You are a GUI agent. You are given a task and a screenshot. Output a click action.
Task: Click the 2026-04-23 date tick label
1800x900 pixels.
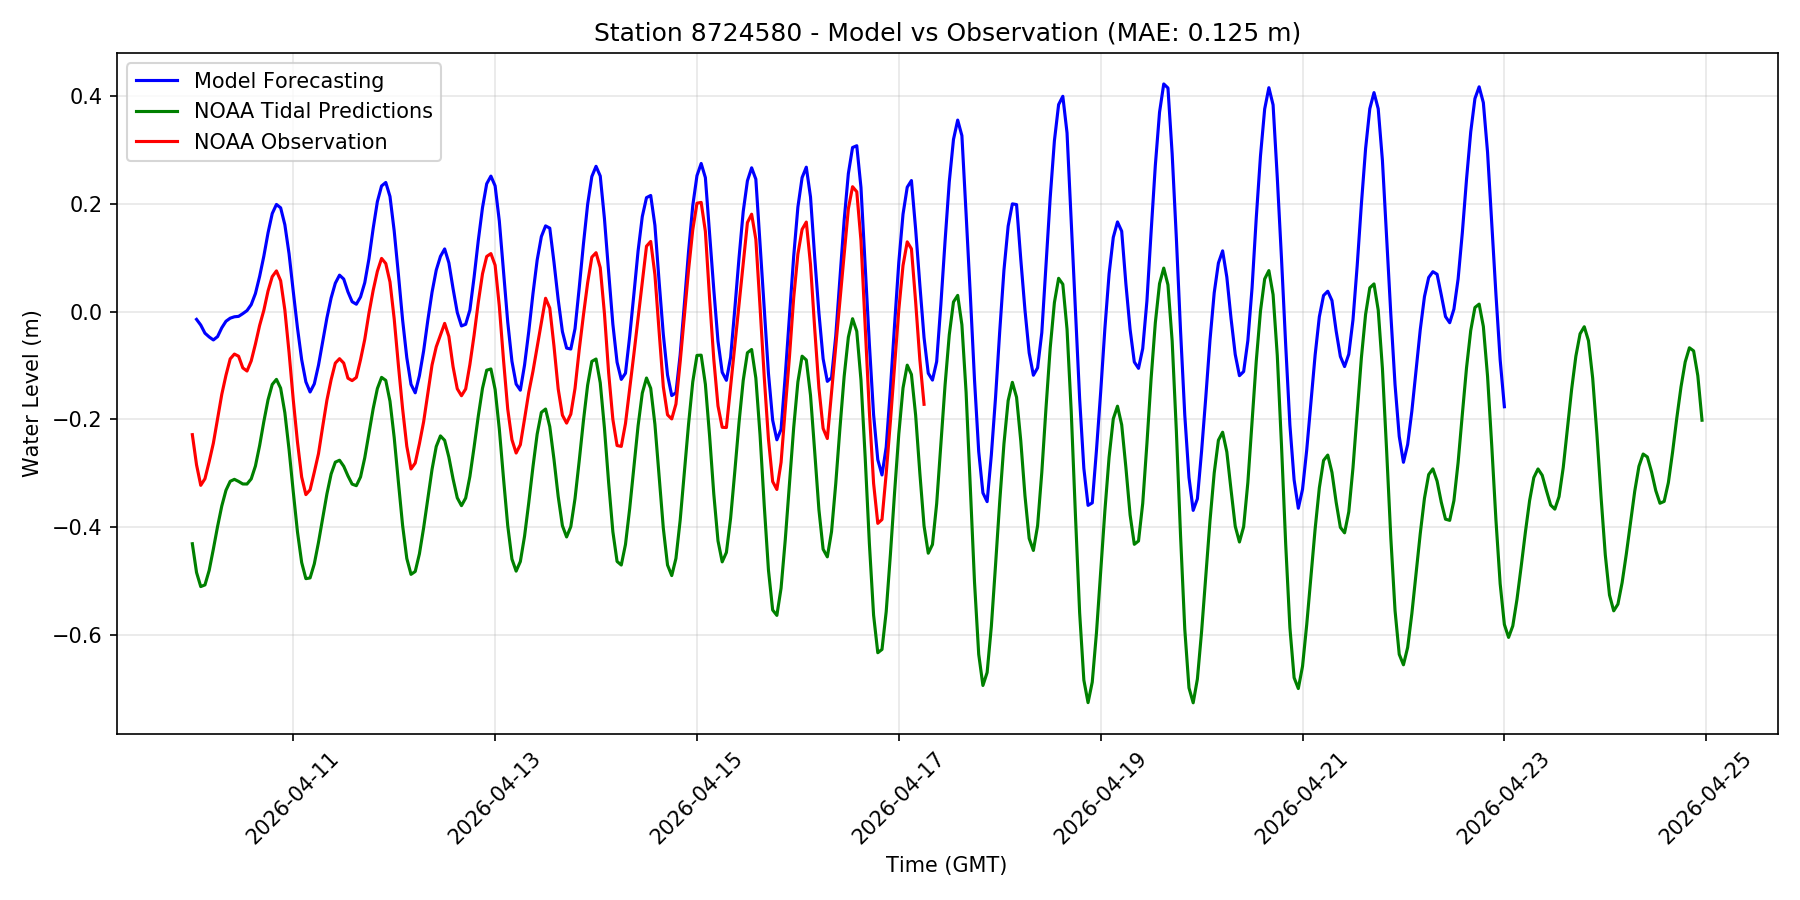(x=1503, y=799)
